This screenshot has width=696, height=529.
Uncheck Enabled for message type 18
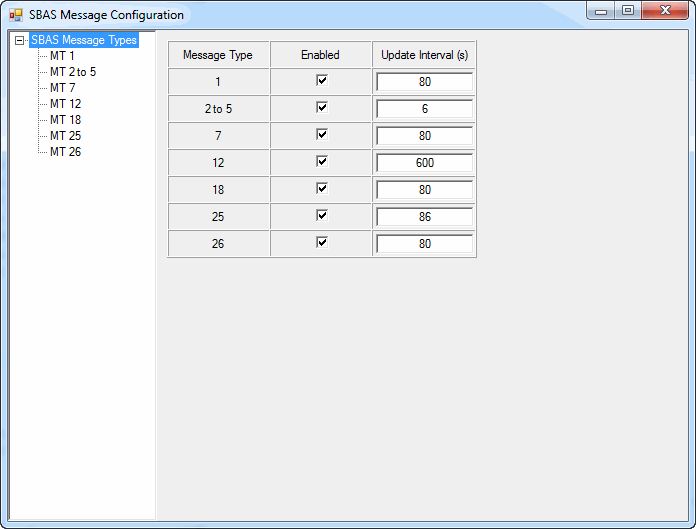322,189
